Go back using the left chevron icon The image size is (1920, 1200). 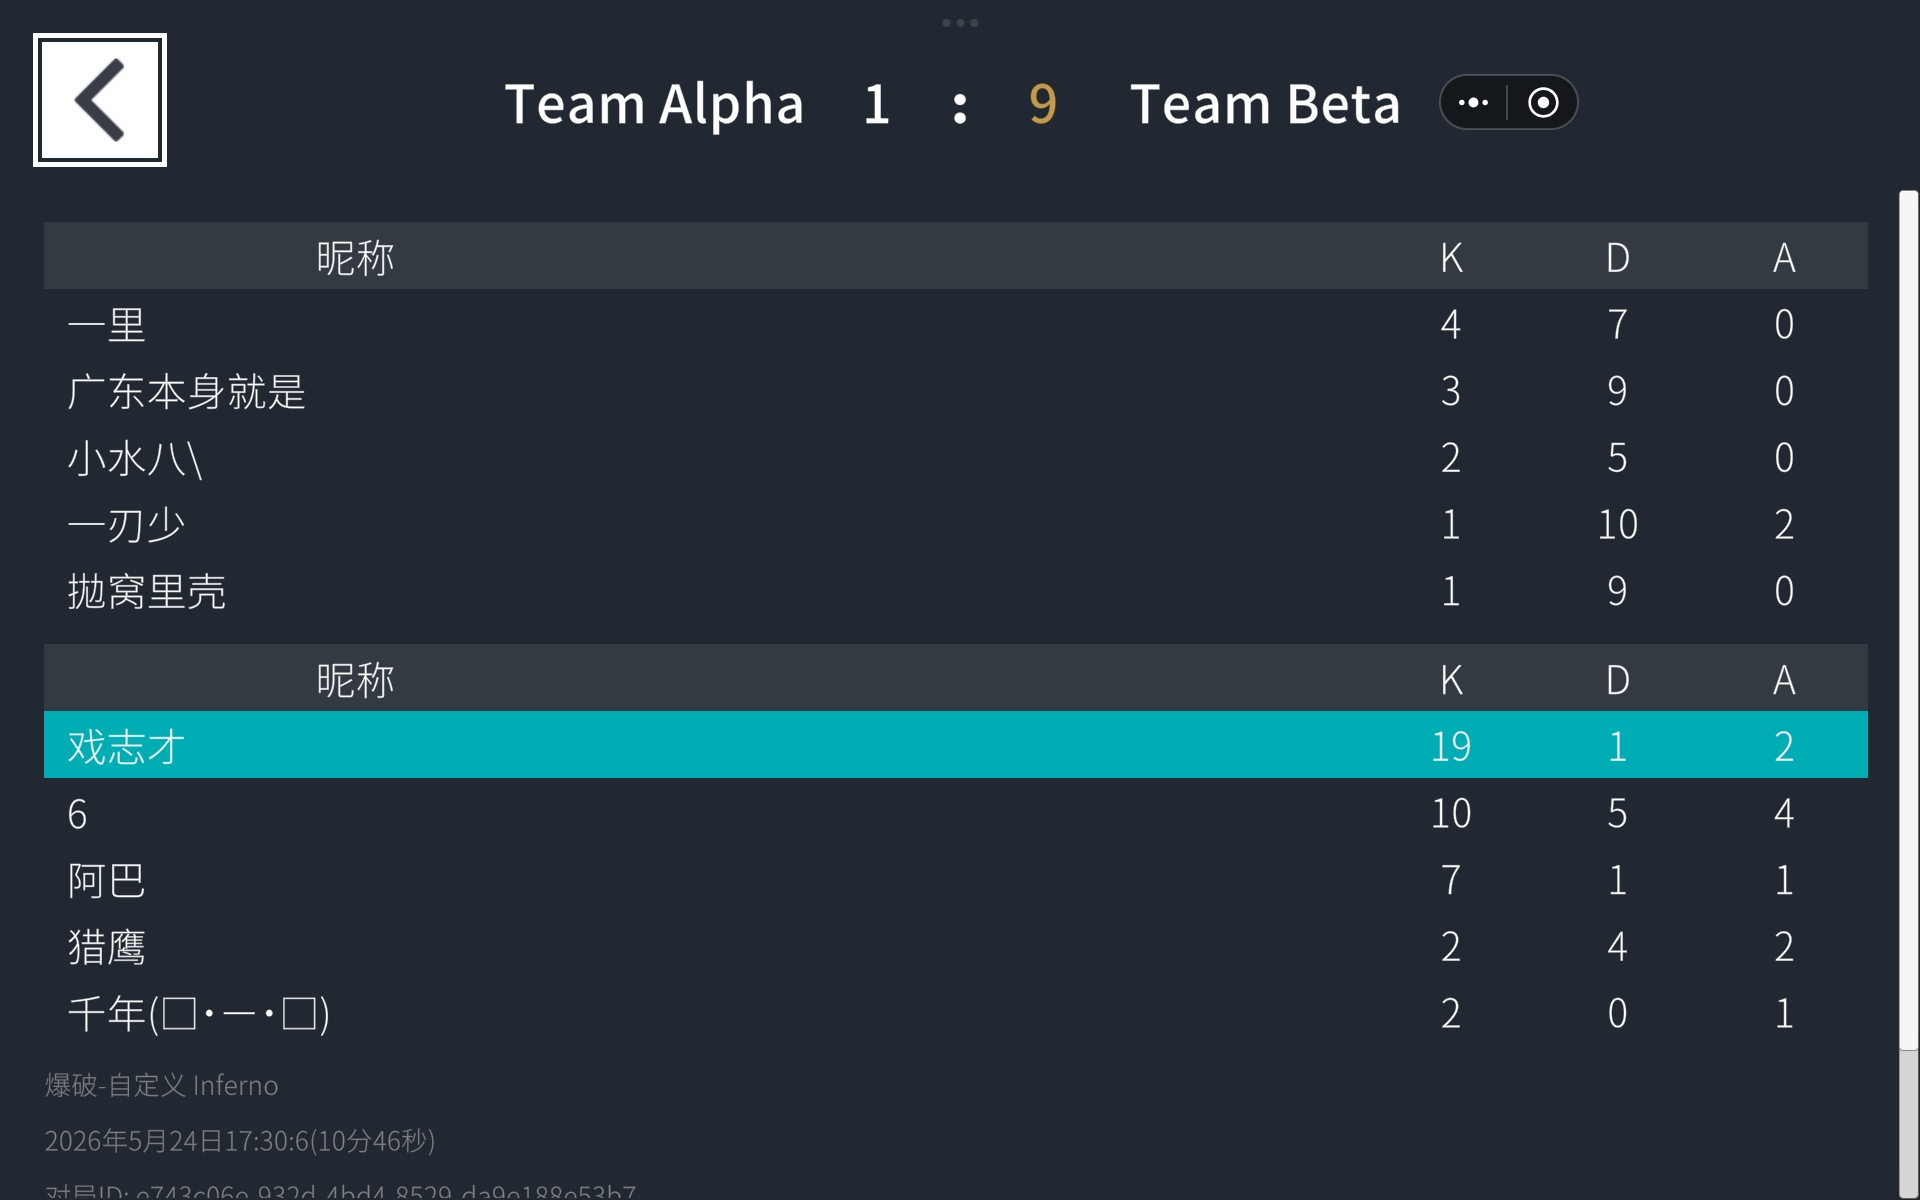(100, 100)
